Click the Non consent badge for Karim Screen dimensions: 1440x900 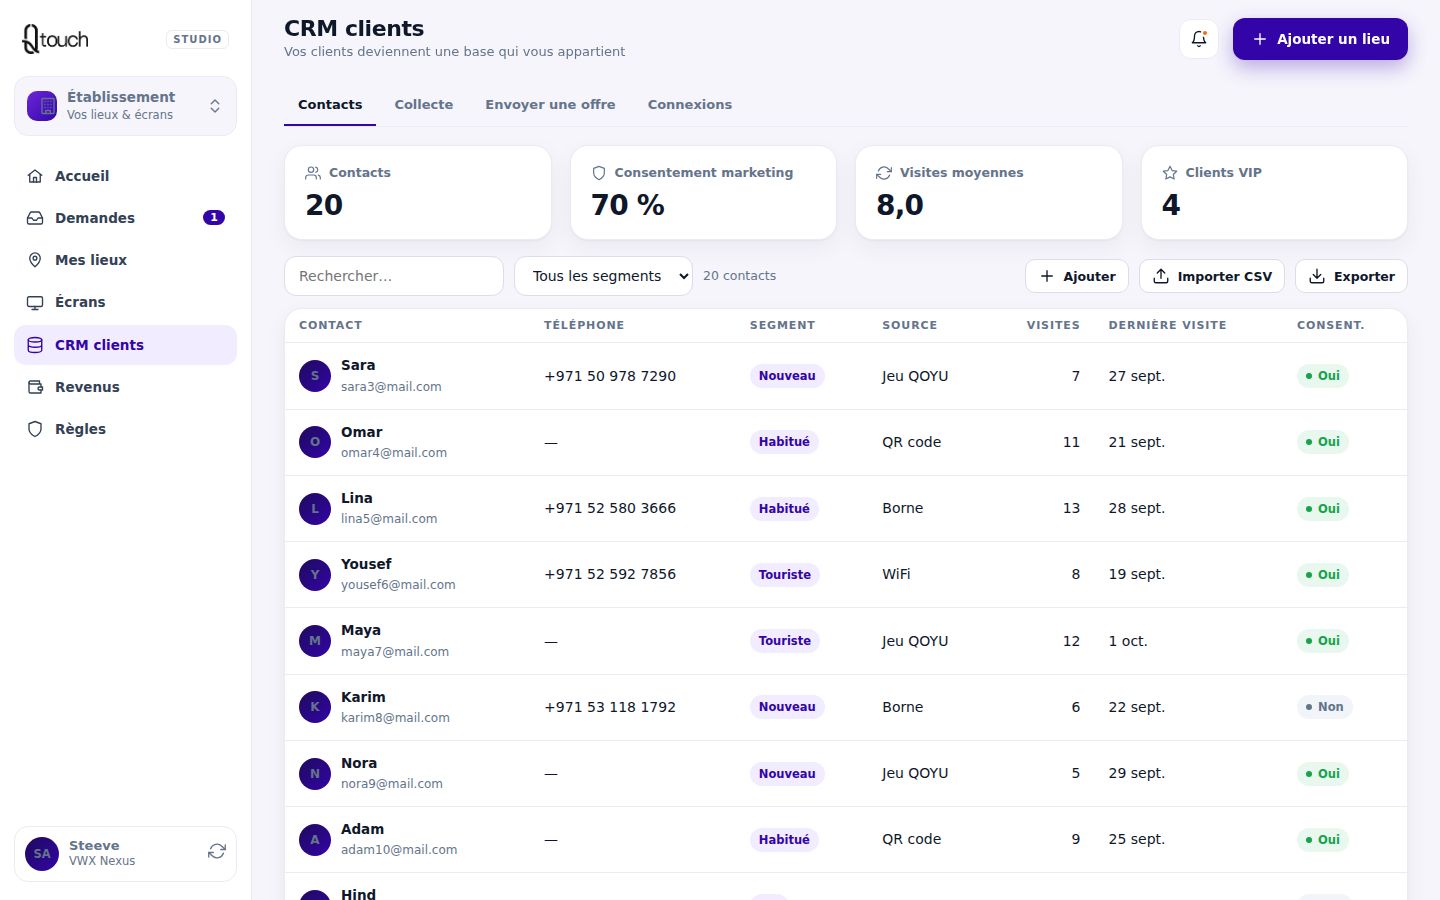(x=1324, y=707)
